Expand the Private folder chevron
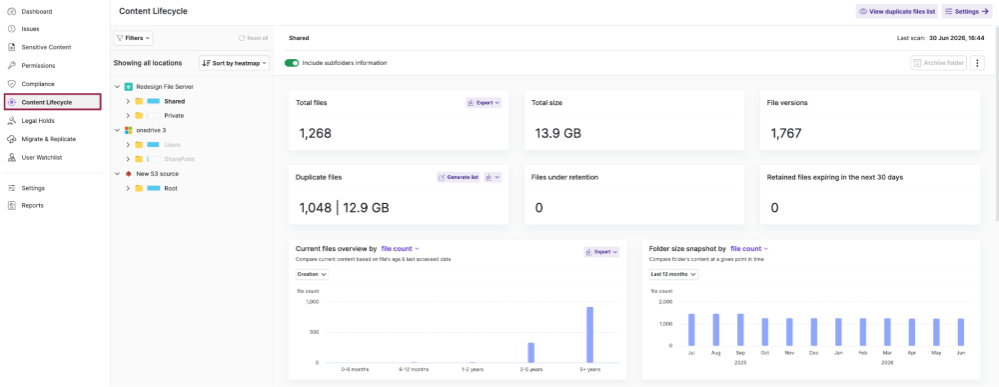This screenshot has width=999, height=387. pos(128,115)
